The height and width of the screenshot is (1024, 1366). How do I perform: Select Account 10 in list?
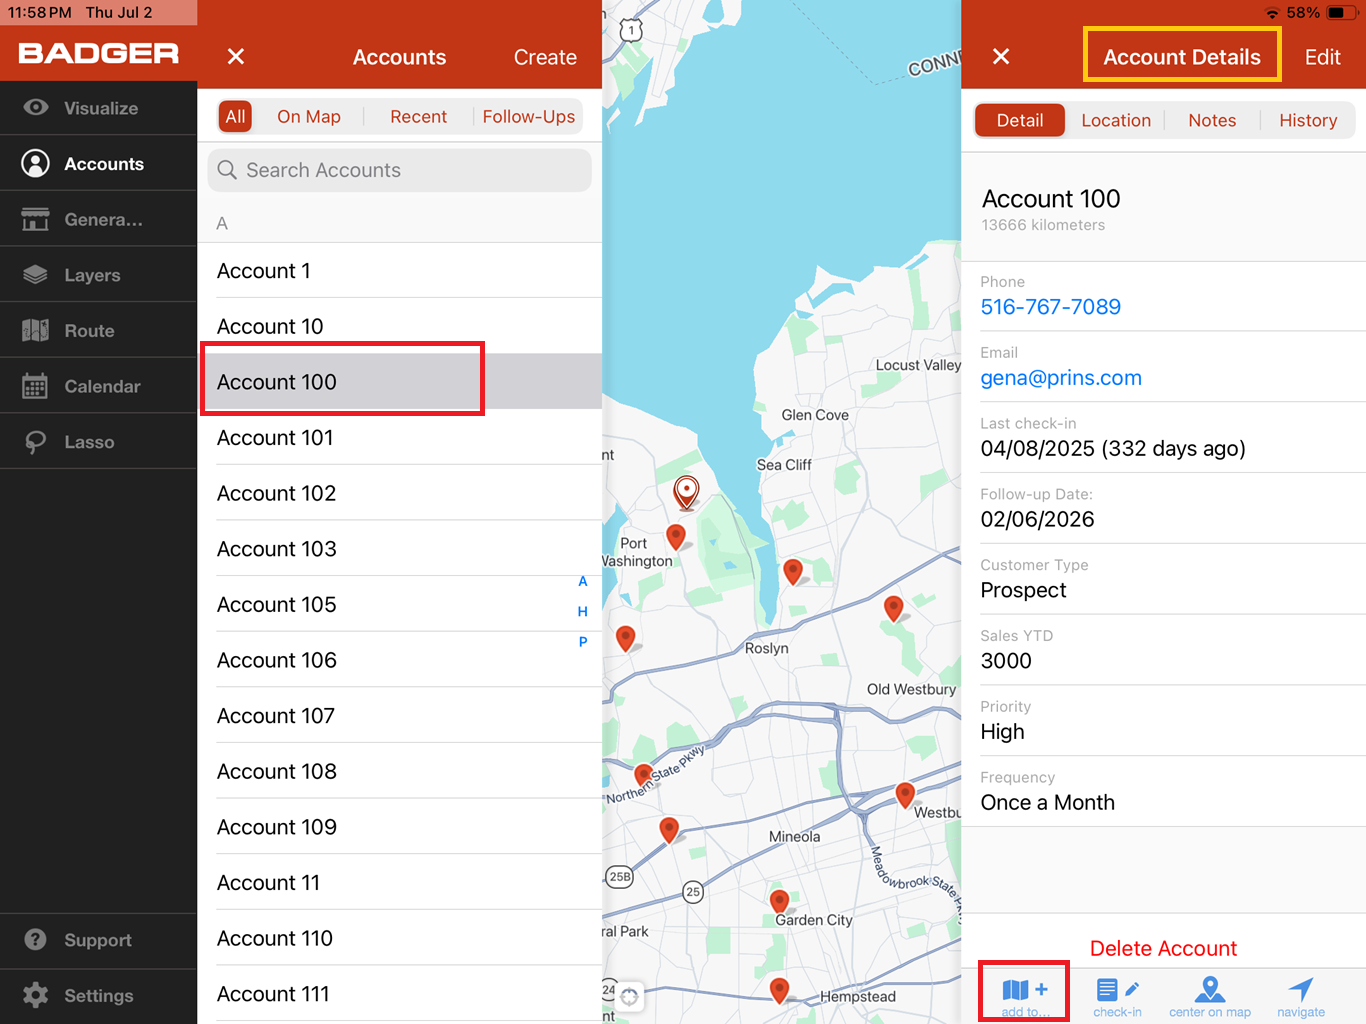coord(400,326)
